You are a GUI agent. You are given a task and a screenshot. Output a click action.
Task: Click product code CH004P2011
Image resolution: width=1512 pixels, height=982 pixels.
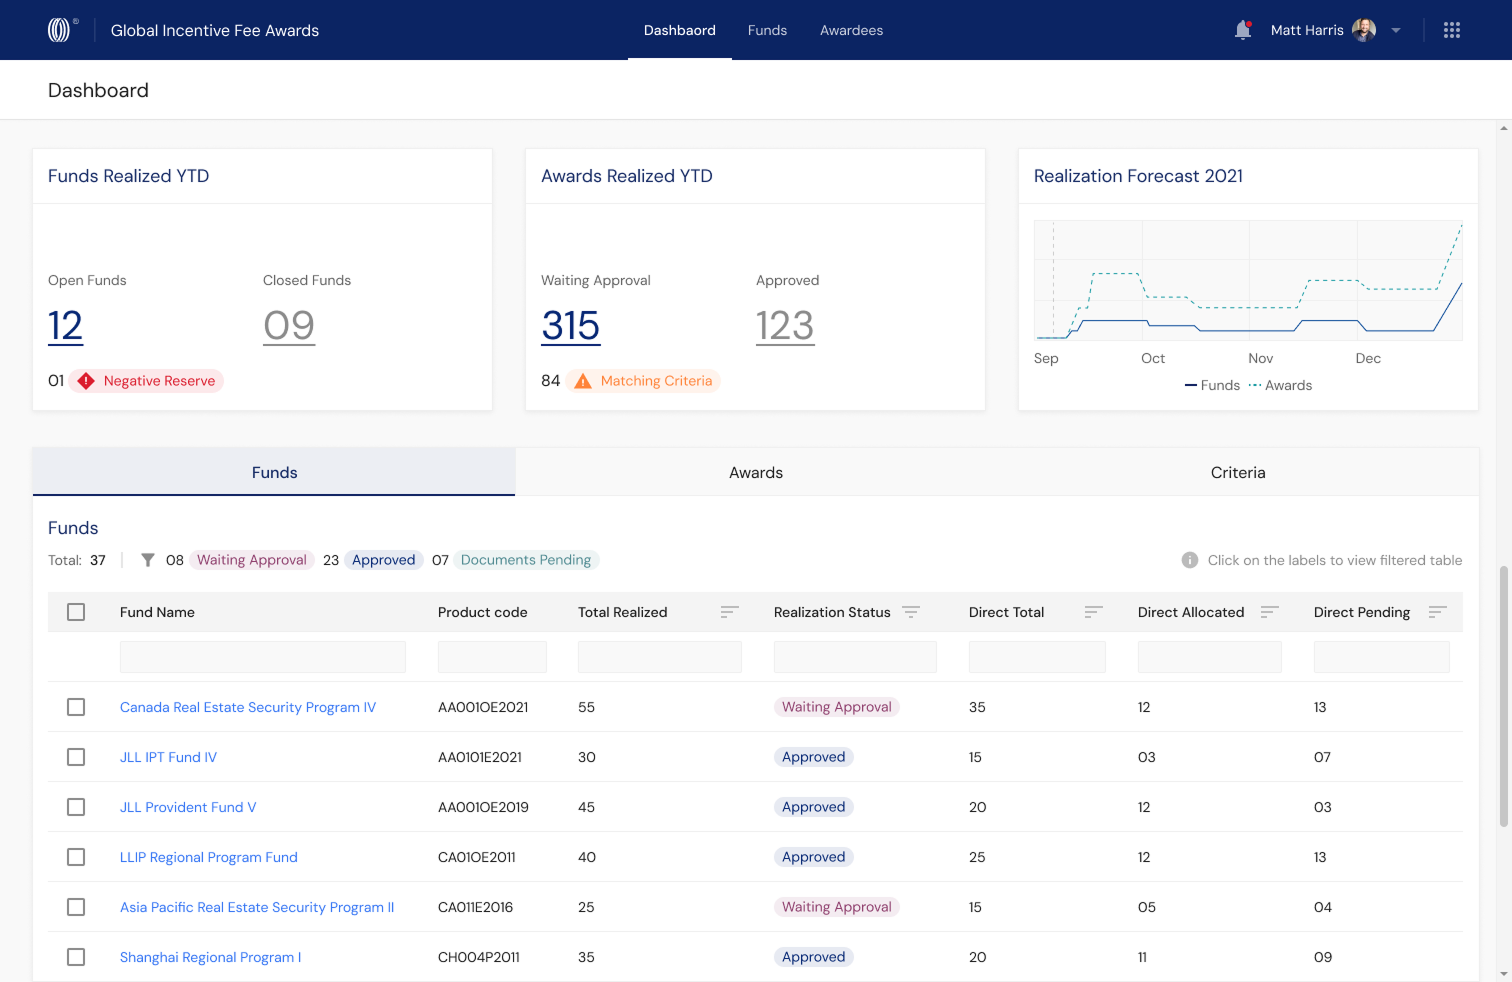point(479,957)
